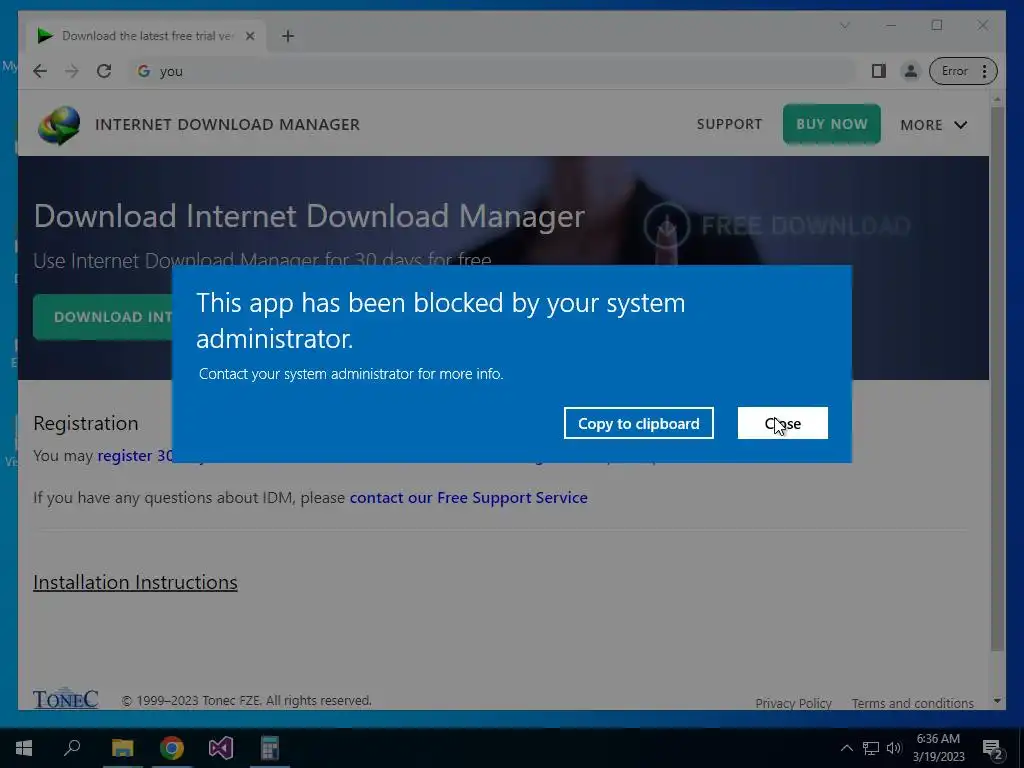Image resolution: width=1024 pixels, height=768 pixels.
Task: Open Chrome side panel
Action: click(879, 71)
